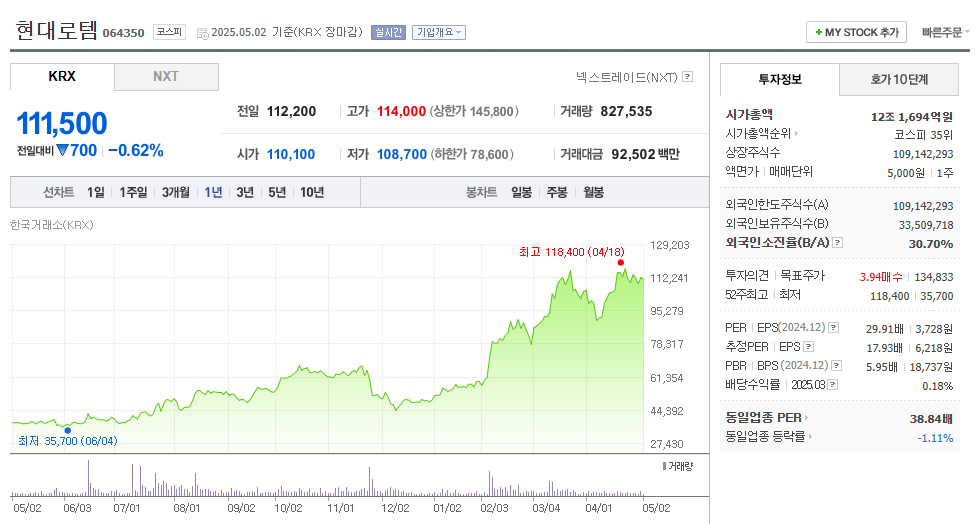Open help icon next to PER EPS(2024.12)
The width and height of the screenshot is (979, 524).
(x=834, y=327)
